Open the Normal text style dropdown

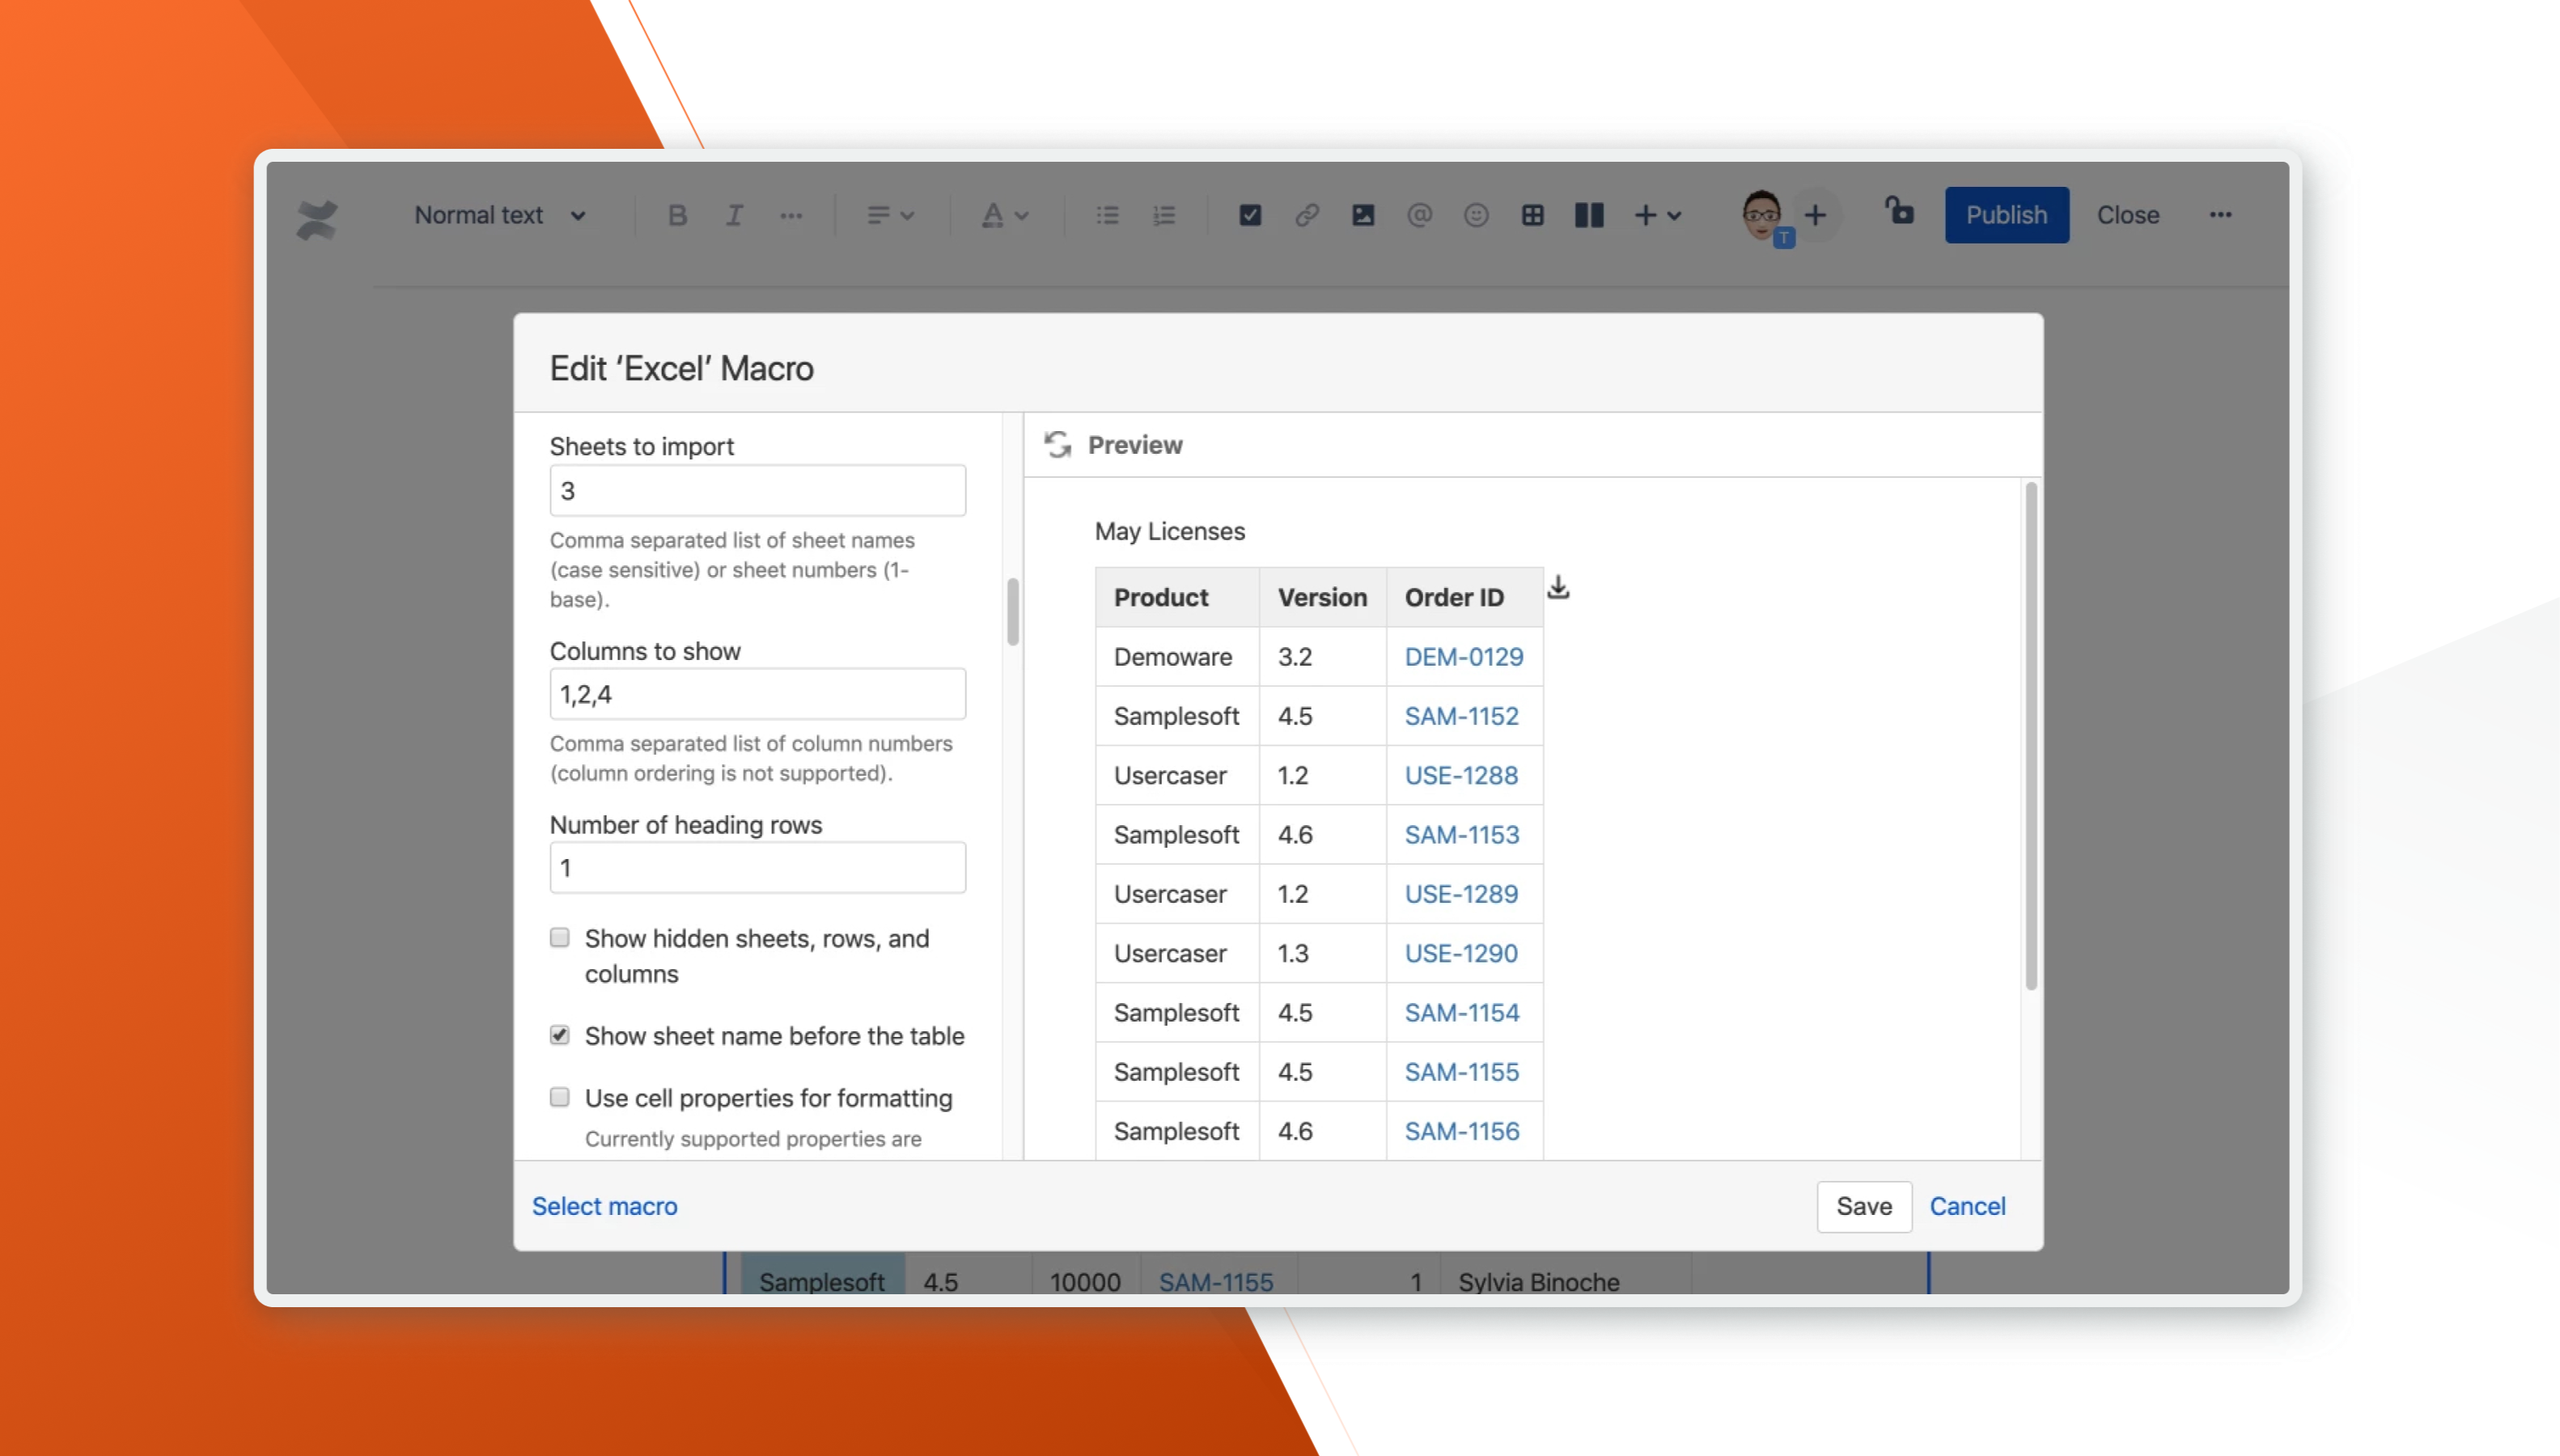pos(499,215)
